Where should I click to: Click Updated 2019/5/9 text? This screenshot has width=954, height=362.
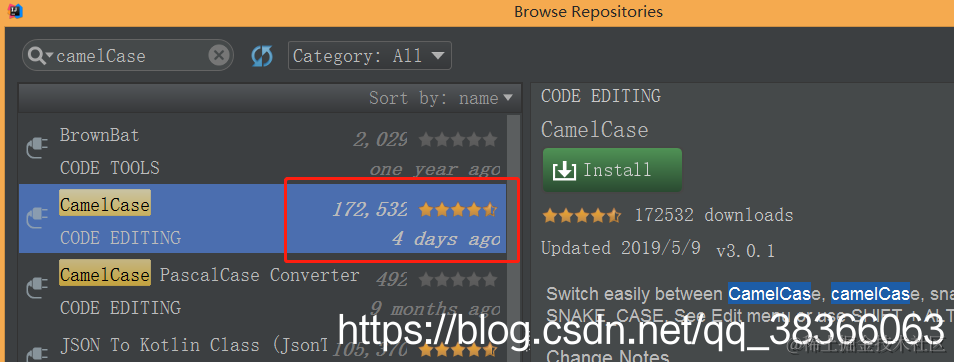click(621, 248)
